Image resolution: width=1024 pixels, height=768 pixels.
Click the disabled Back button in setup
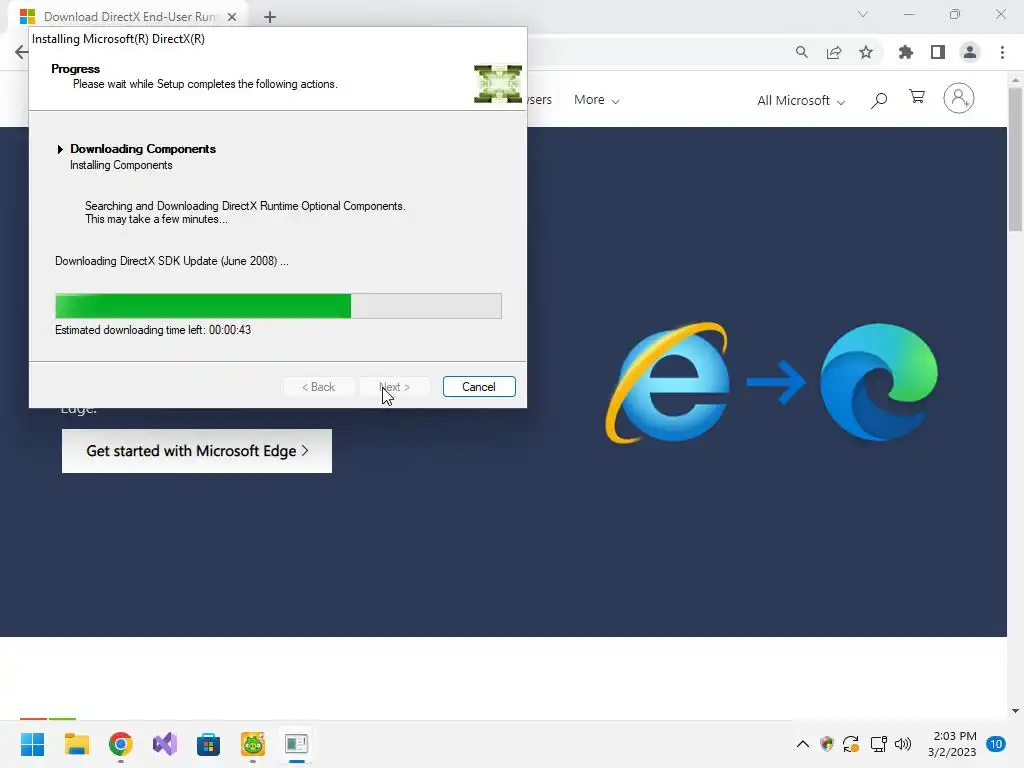(x=319, y=387)
